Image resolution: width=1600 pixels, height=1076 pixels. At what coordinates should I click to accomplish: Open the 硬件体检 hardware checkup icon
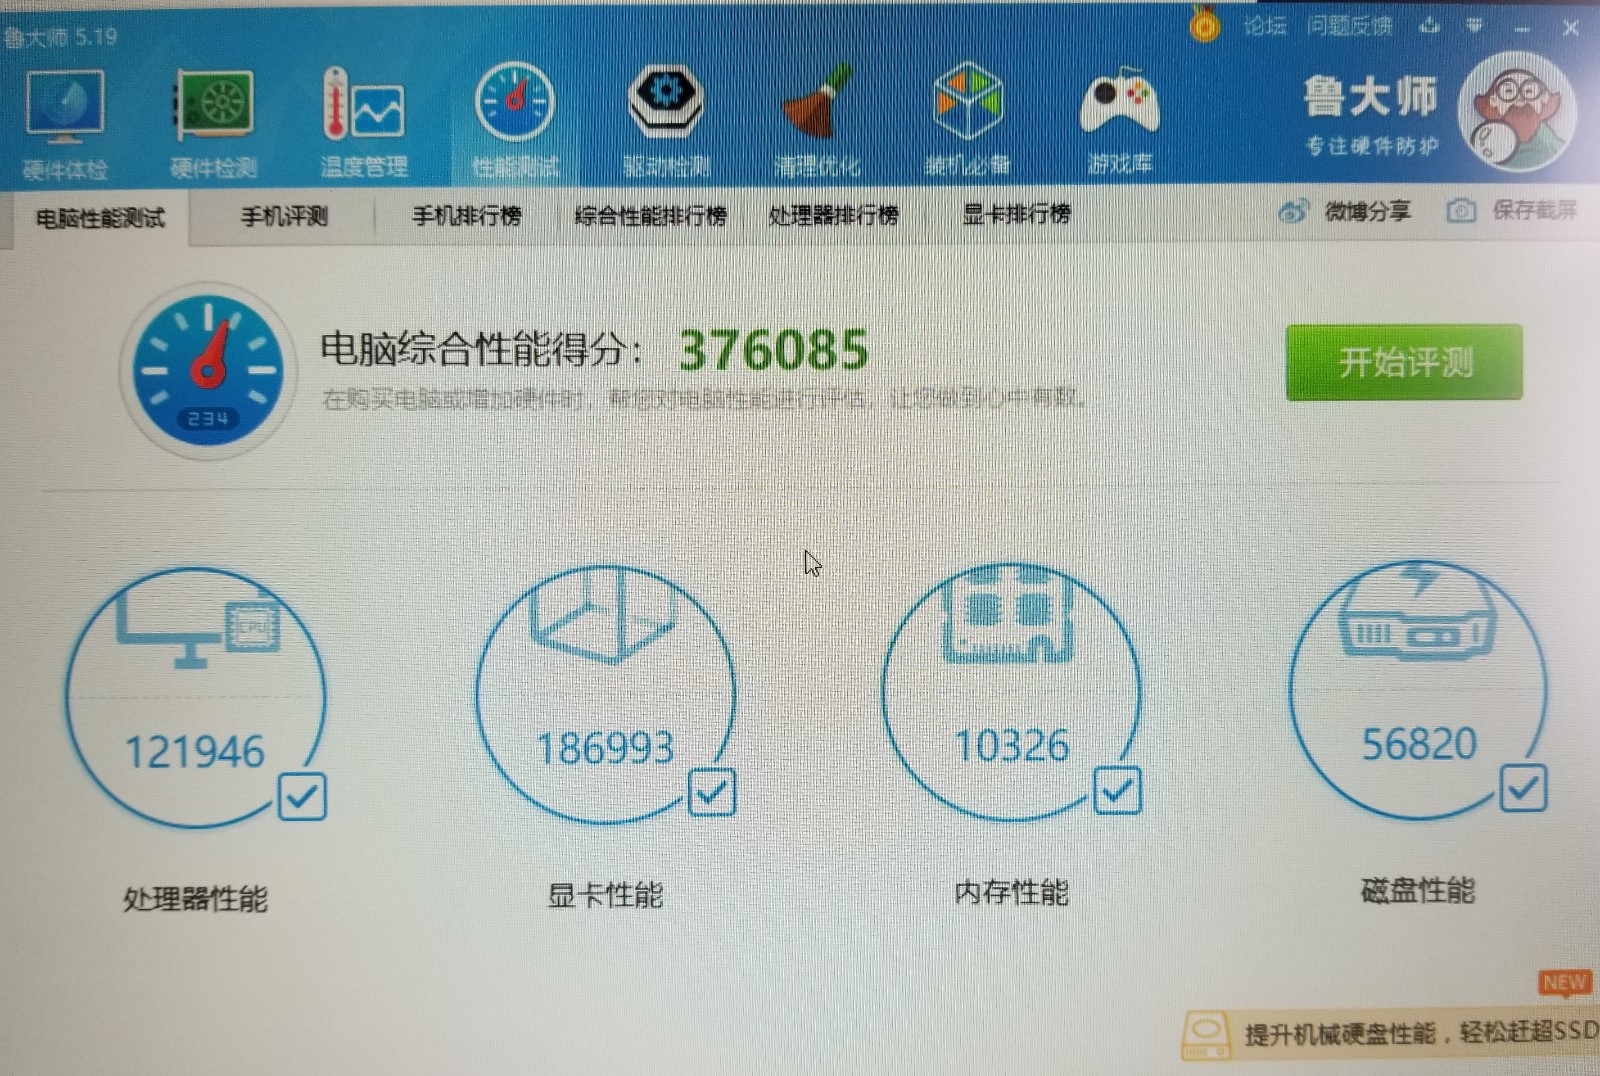(65, 122)
